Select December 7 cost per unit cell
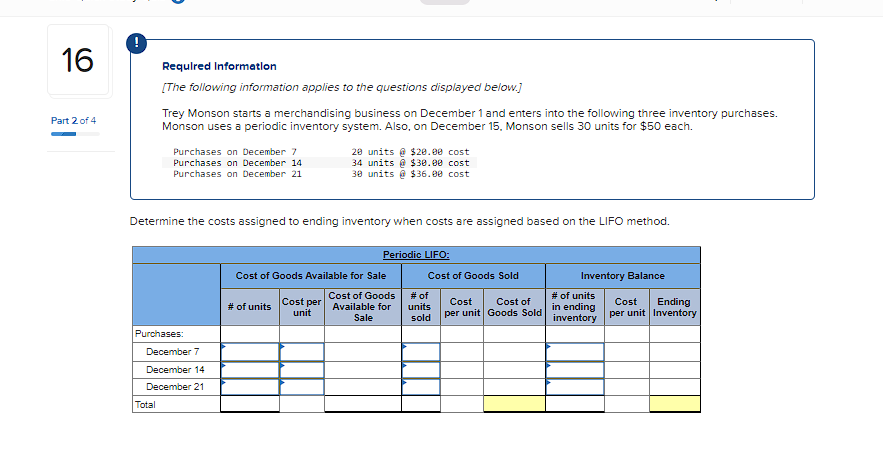 coord(302,352)
